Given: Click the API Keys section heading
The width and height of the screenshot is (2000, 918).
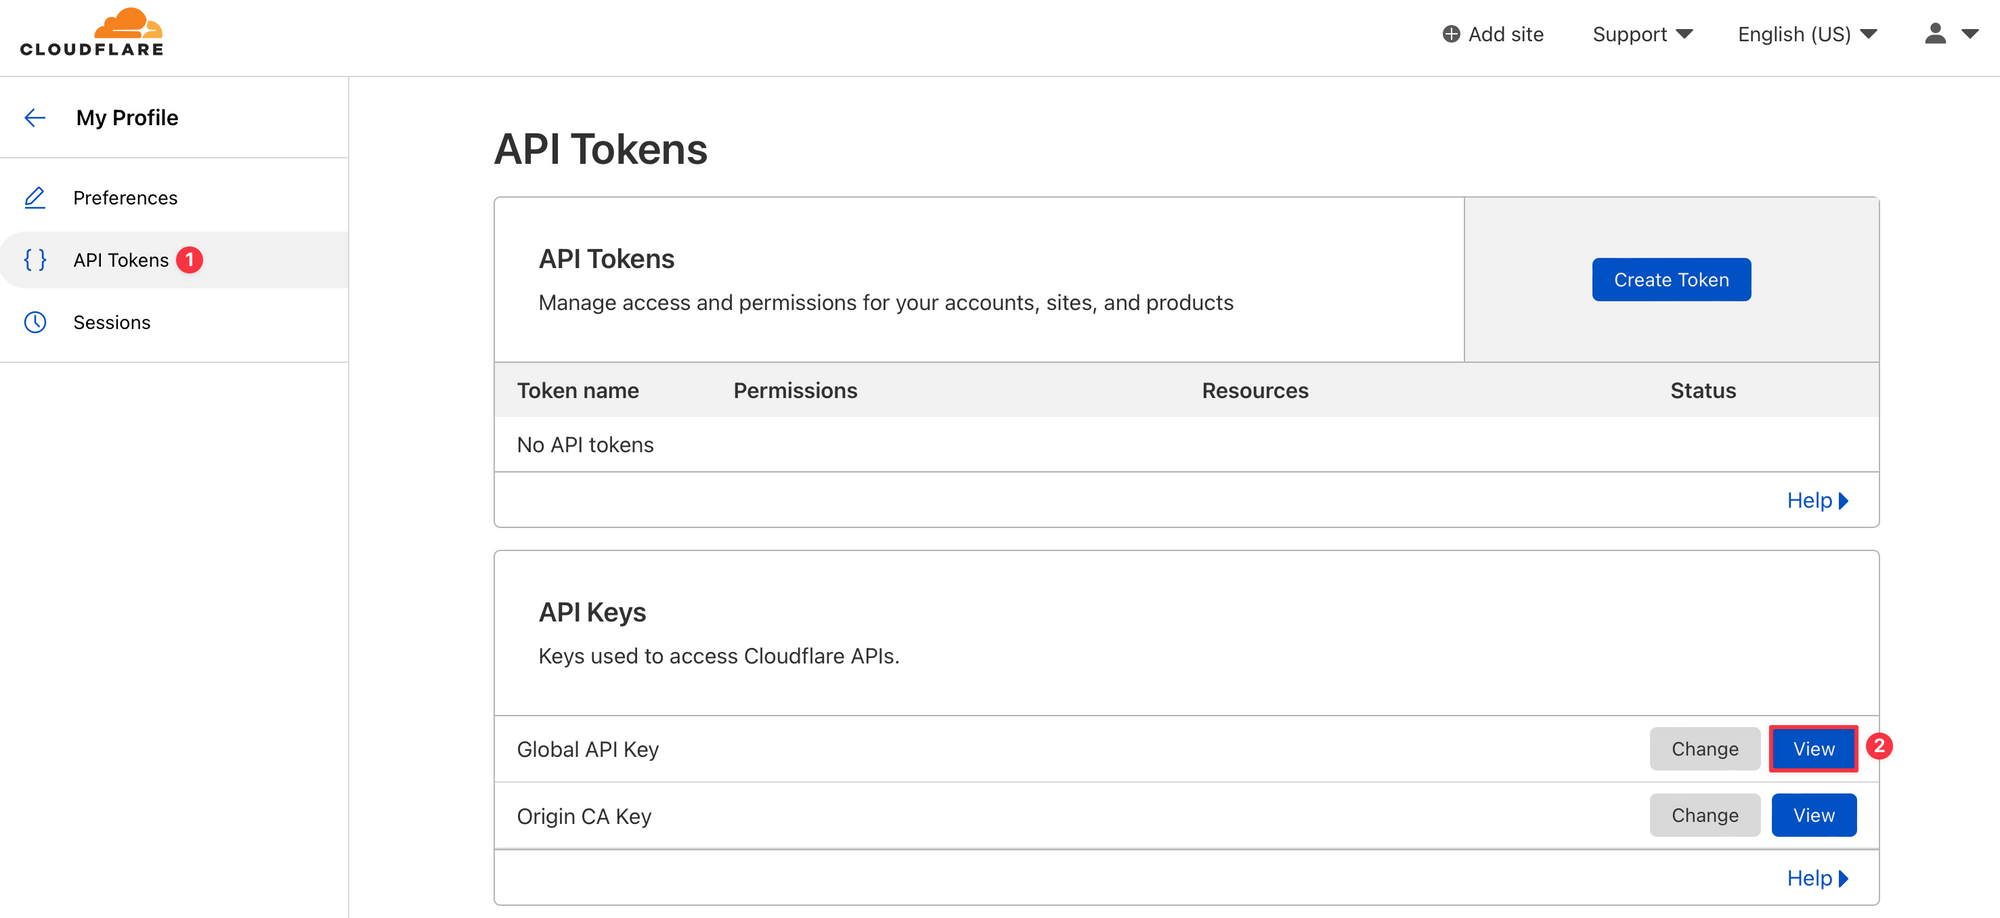Looking at the screenshot, I should tap(592, 612).
